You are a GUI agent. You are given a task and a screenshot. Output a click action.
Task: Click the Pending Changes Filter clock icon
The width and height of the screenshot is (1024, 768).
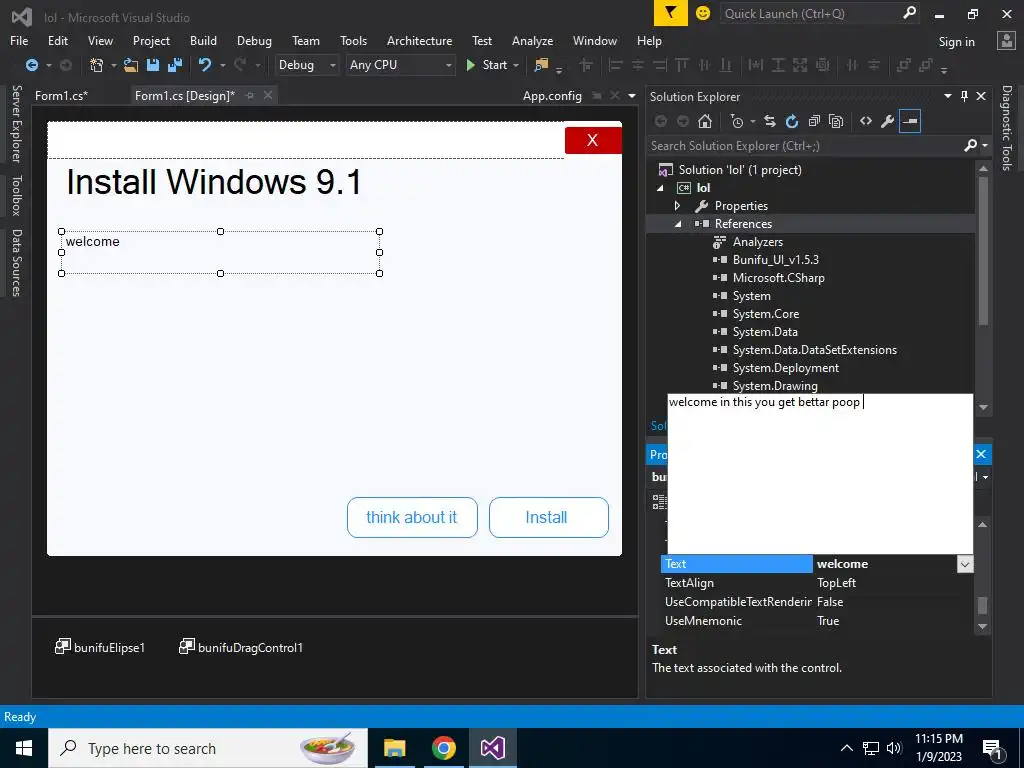[x=737, y=121]
